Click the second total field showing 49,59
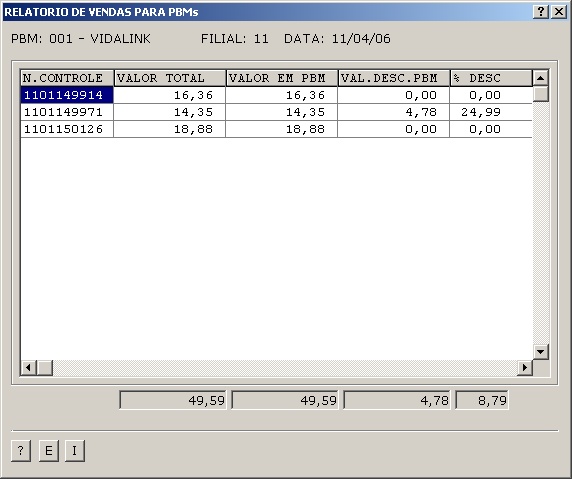 click(x=285, y=400)
